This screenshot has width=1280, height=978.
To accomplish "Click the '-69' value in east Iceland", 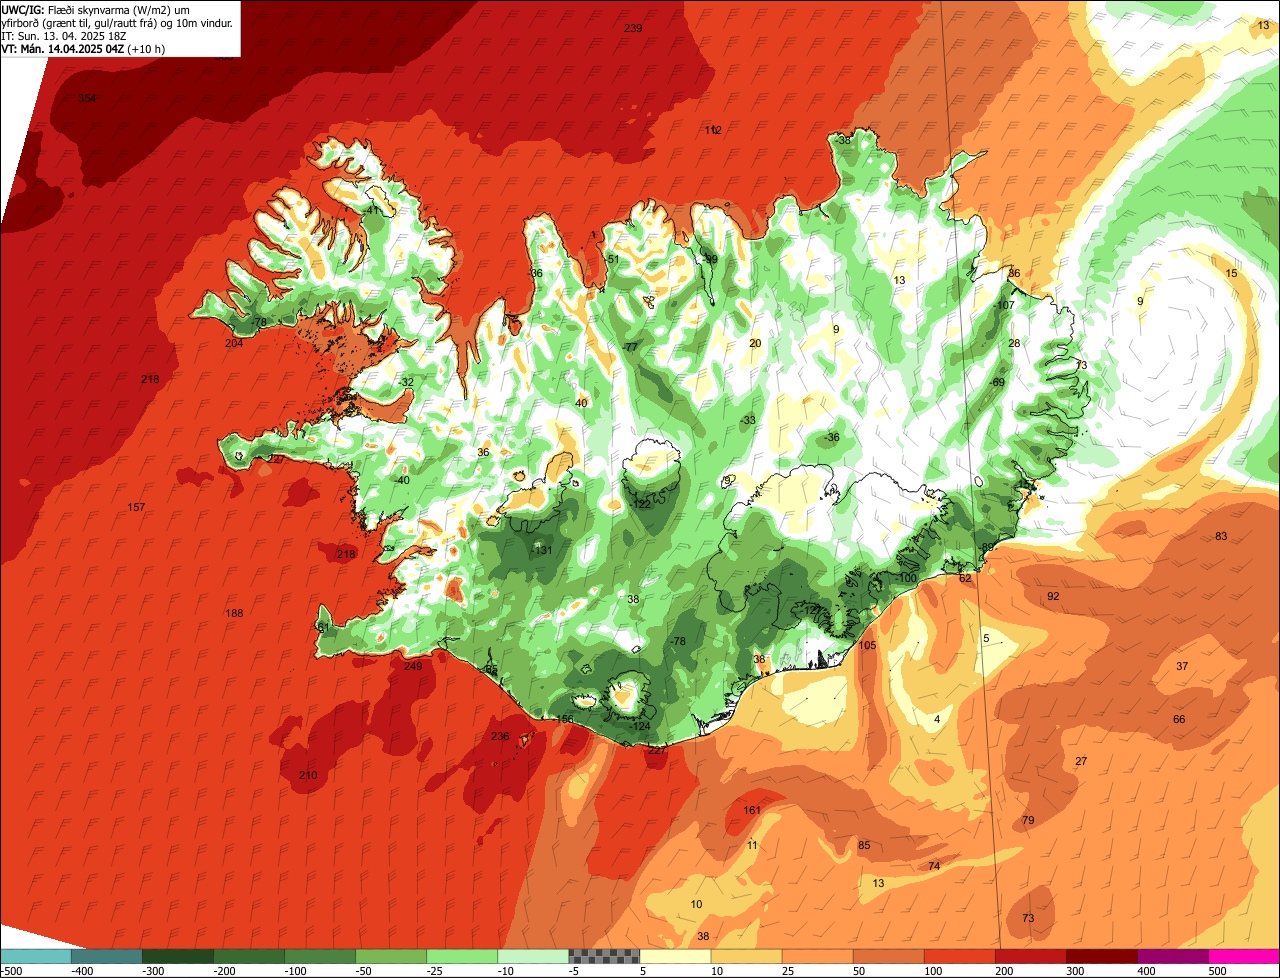I will [996, 382].
